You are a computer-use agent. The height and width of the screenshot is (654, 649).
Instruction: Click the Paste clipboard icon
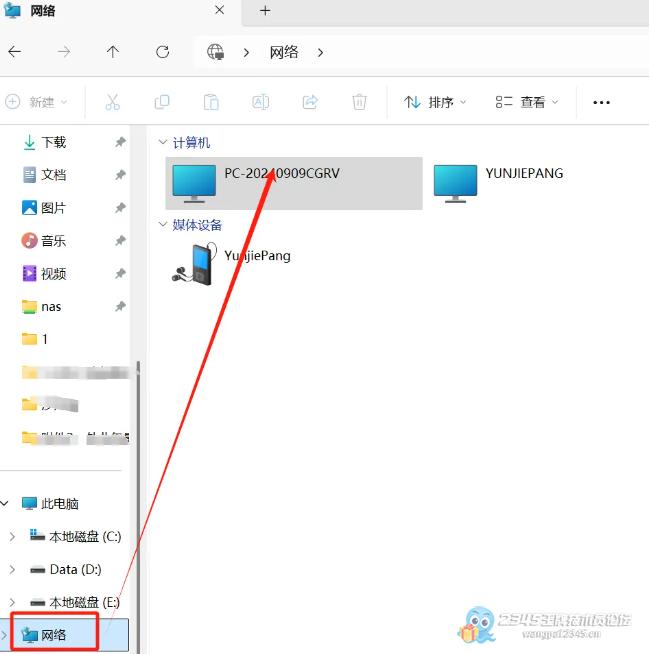(x=211, y=102)
